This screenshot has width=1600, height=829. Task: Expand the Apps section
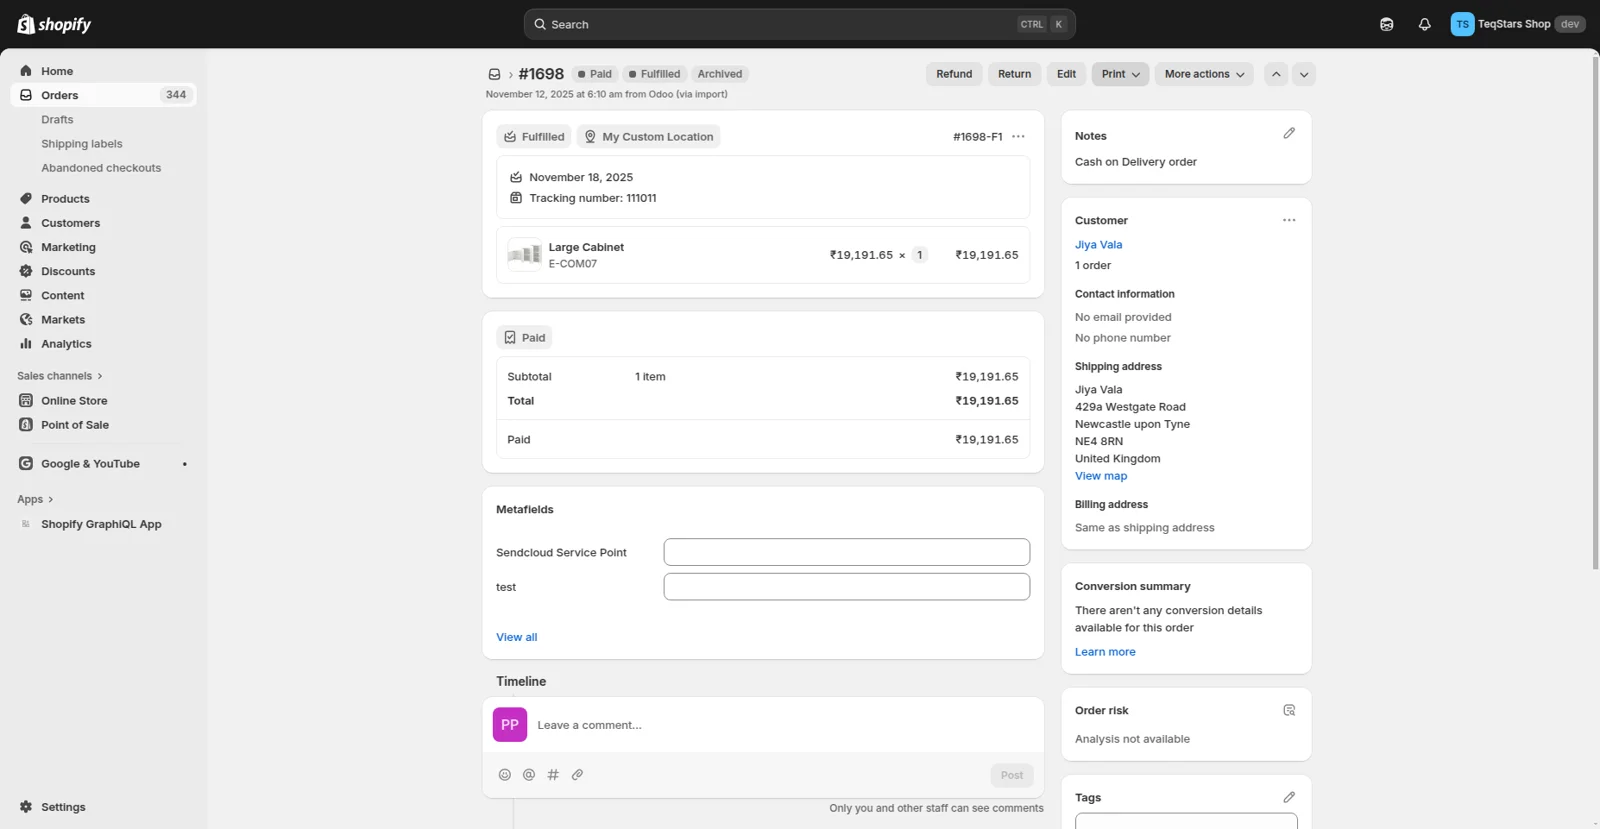[35, 499]
